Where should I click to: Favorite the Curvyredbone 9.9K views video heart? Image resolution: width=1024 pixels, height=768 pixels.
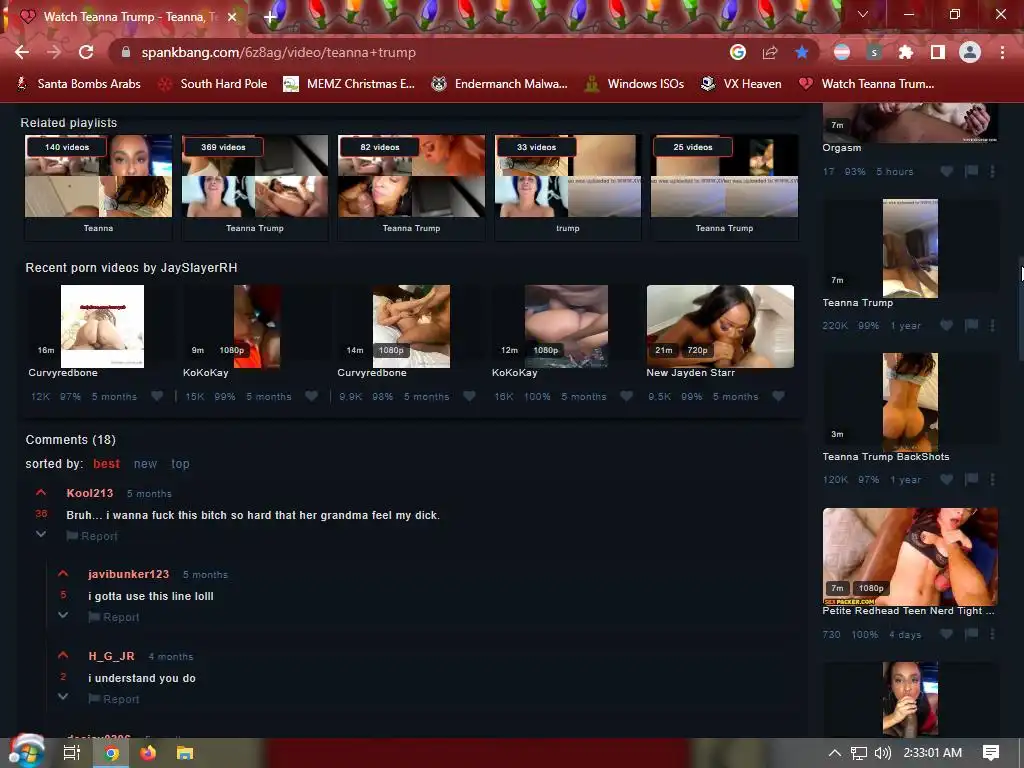(x=469, y=396)
